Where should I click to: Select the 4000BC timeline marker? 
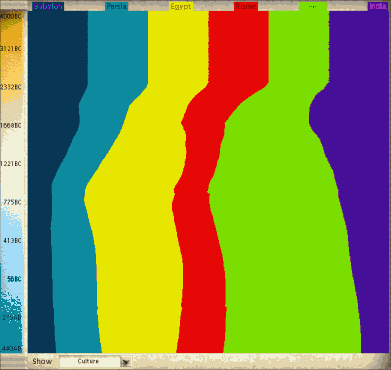point(11,16)
